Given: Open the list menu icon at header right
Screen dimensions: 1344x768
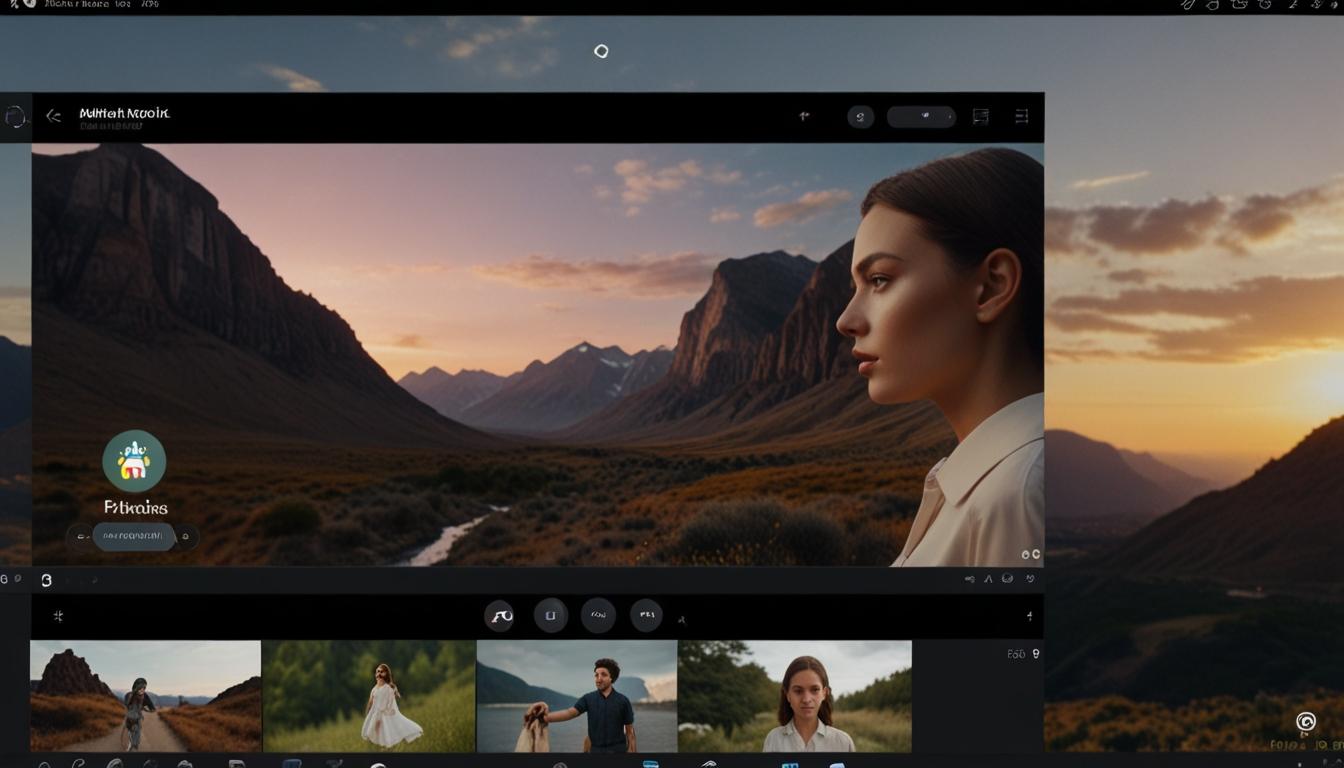Looking at the screenshot, I should [1021, 117].
